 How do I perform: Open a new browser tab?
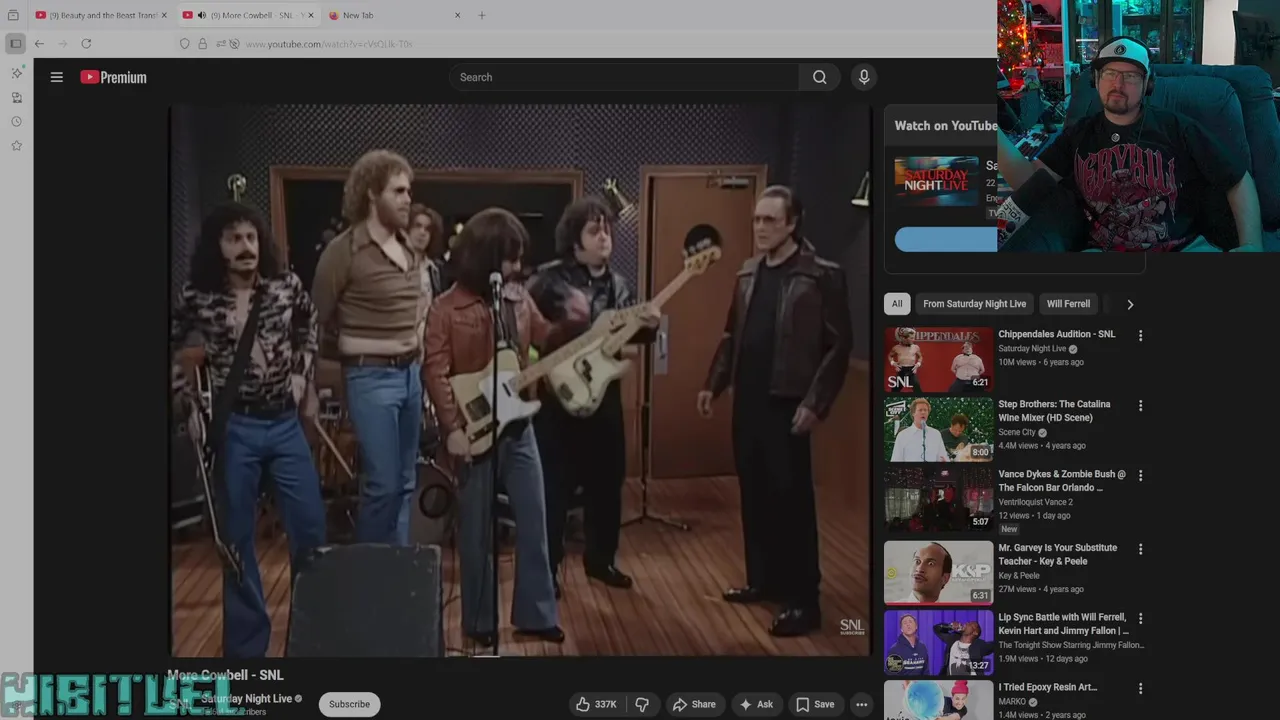[x=482, y=15]
